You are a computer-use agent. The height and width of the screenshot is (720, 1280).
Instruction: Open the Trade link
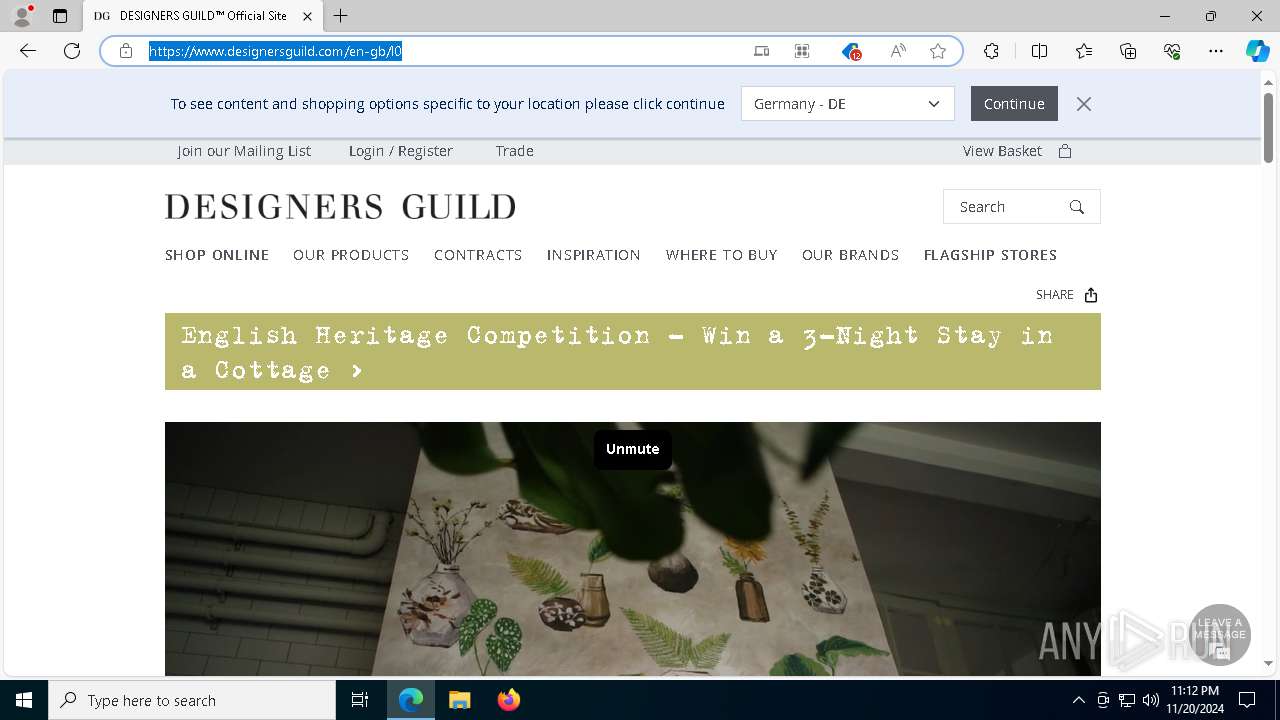(515, 151)
